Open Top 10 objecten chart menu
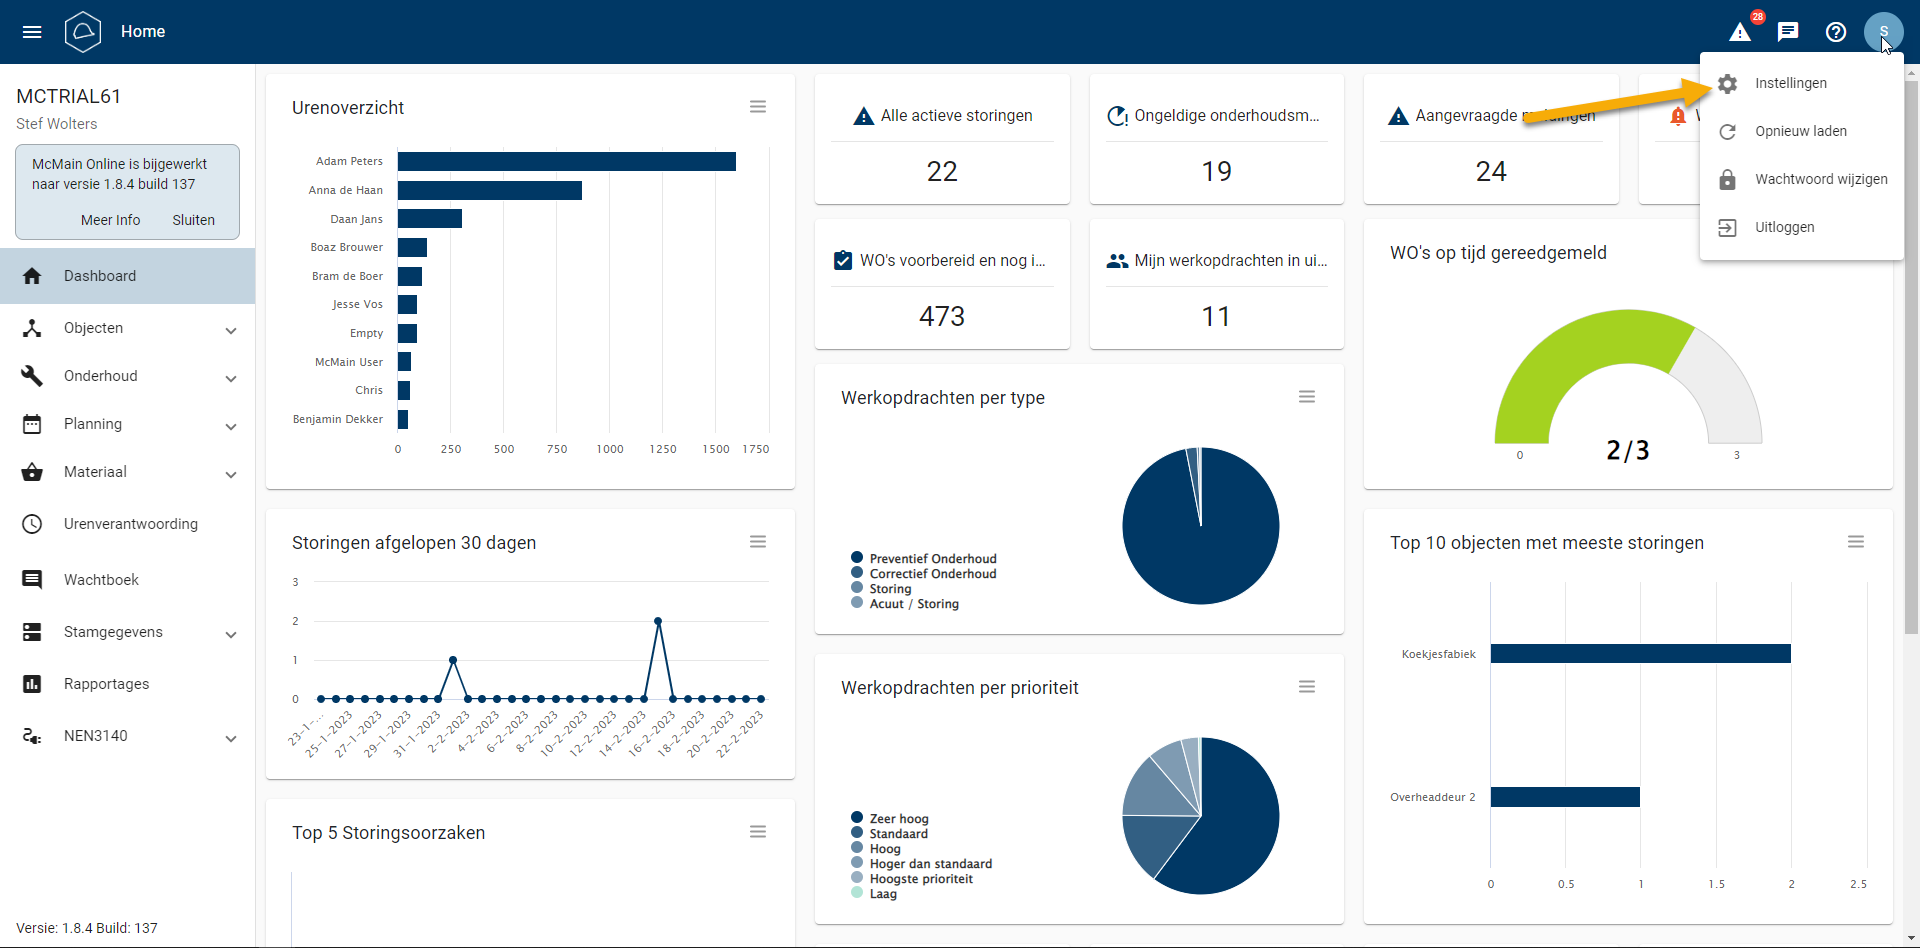Image resolution: width=1920 pixels, height=948 pixels. pos(1855,542)
